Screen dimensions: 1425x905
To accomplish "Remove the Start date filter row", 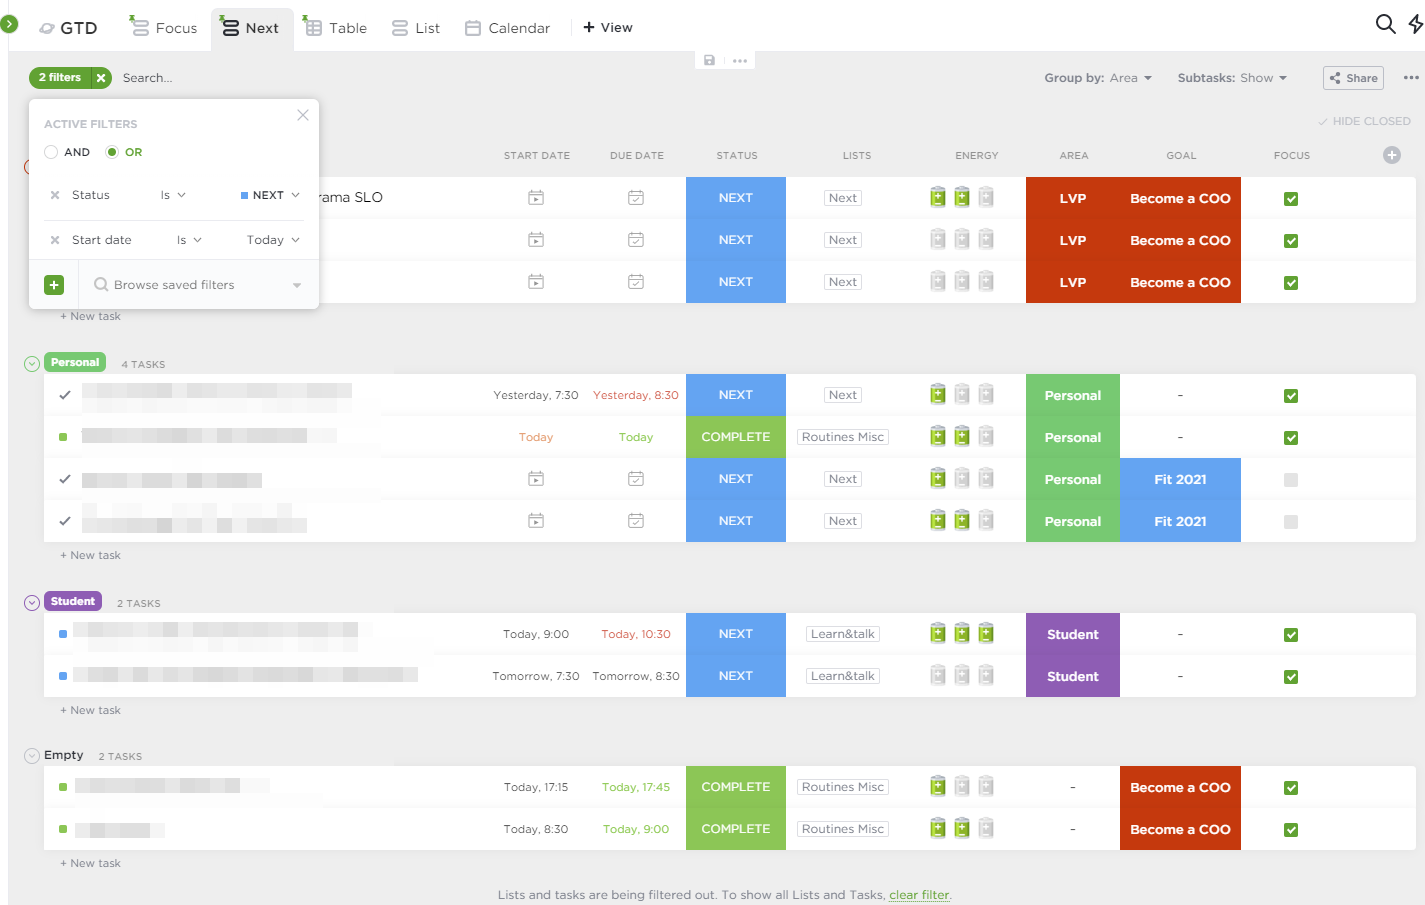I will click(55, 240).
